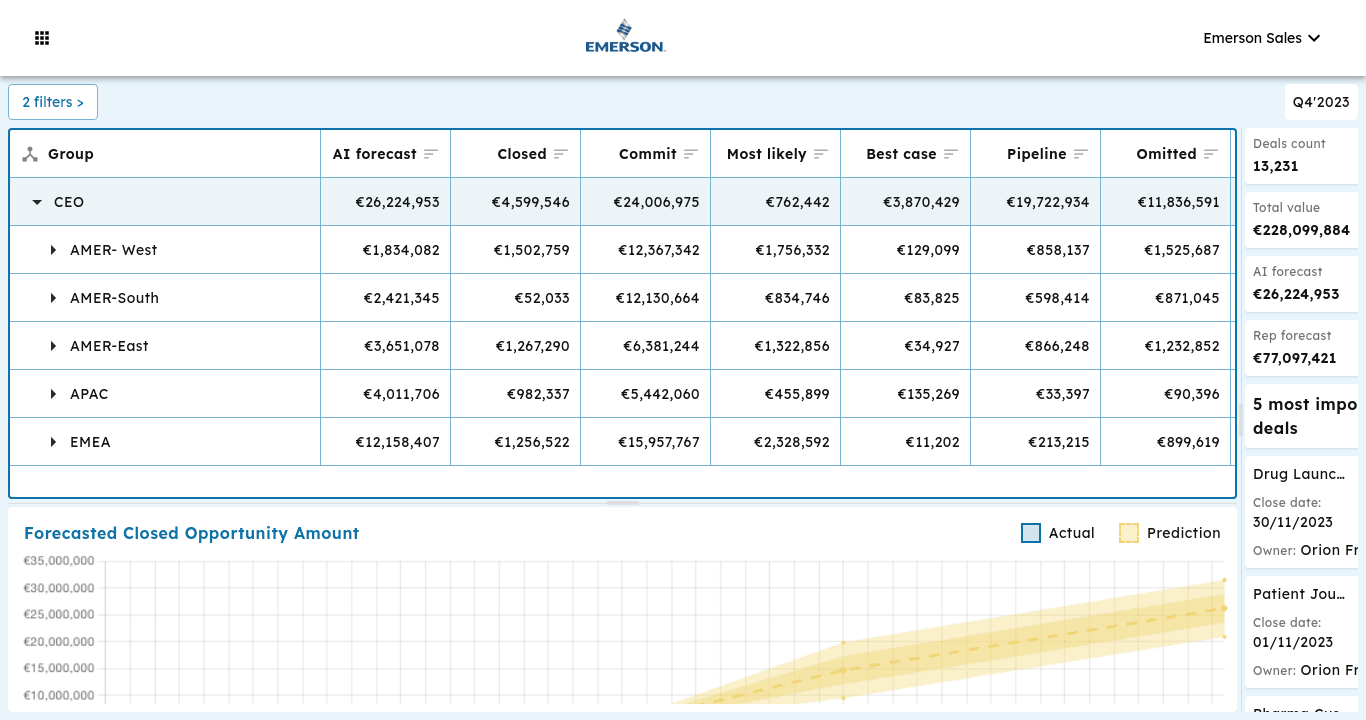Expand the AMER-South row
Viewport: 1366px width, 720px height.
(x=53, y=298)
